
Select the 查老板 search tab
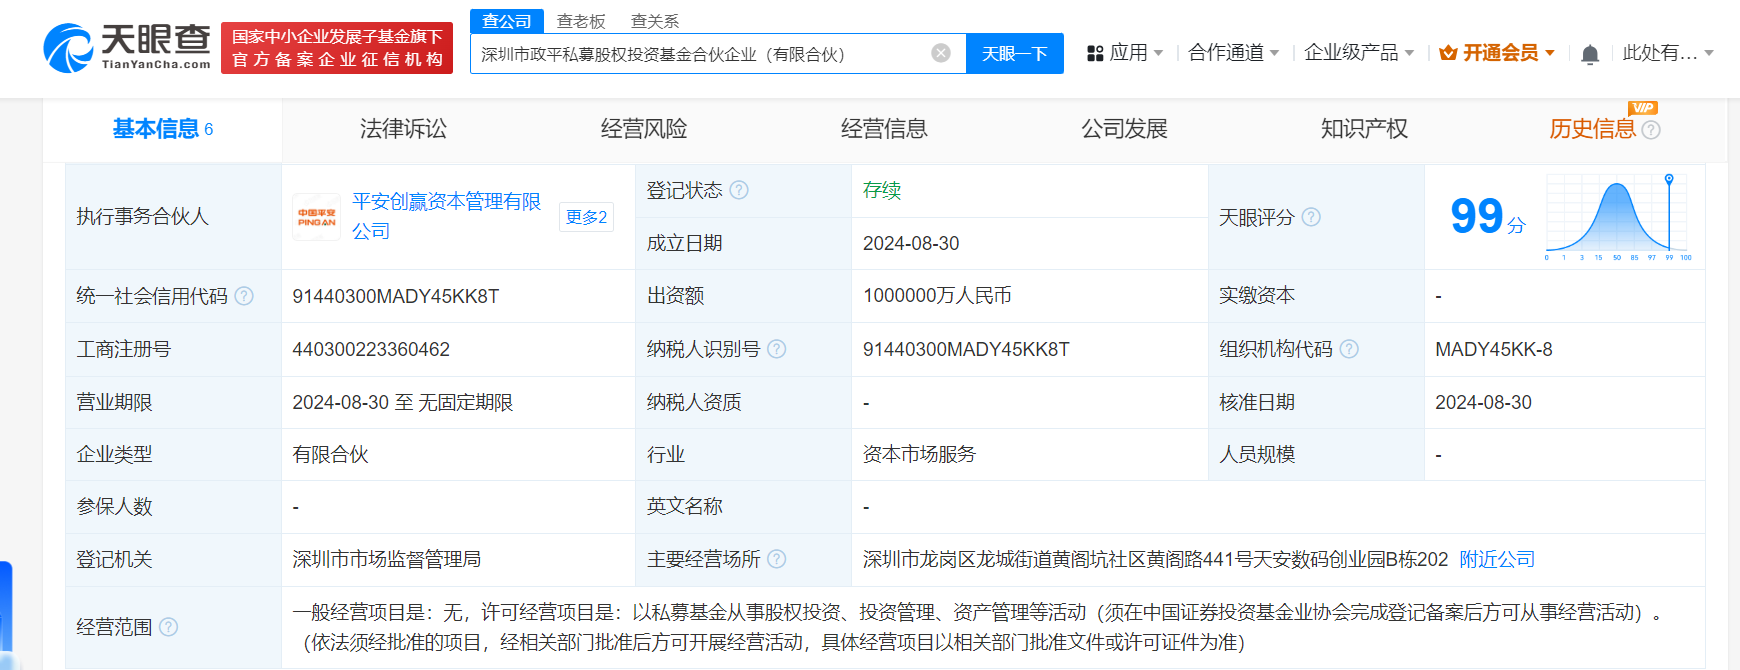[581, 21]
